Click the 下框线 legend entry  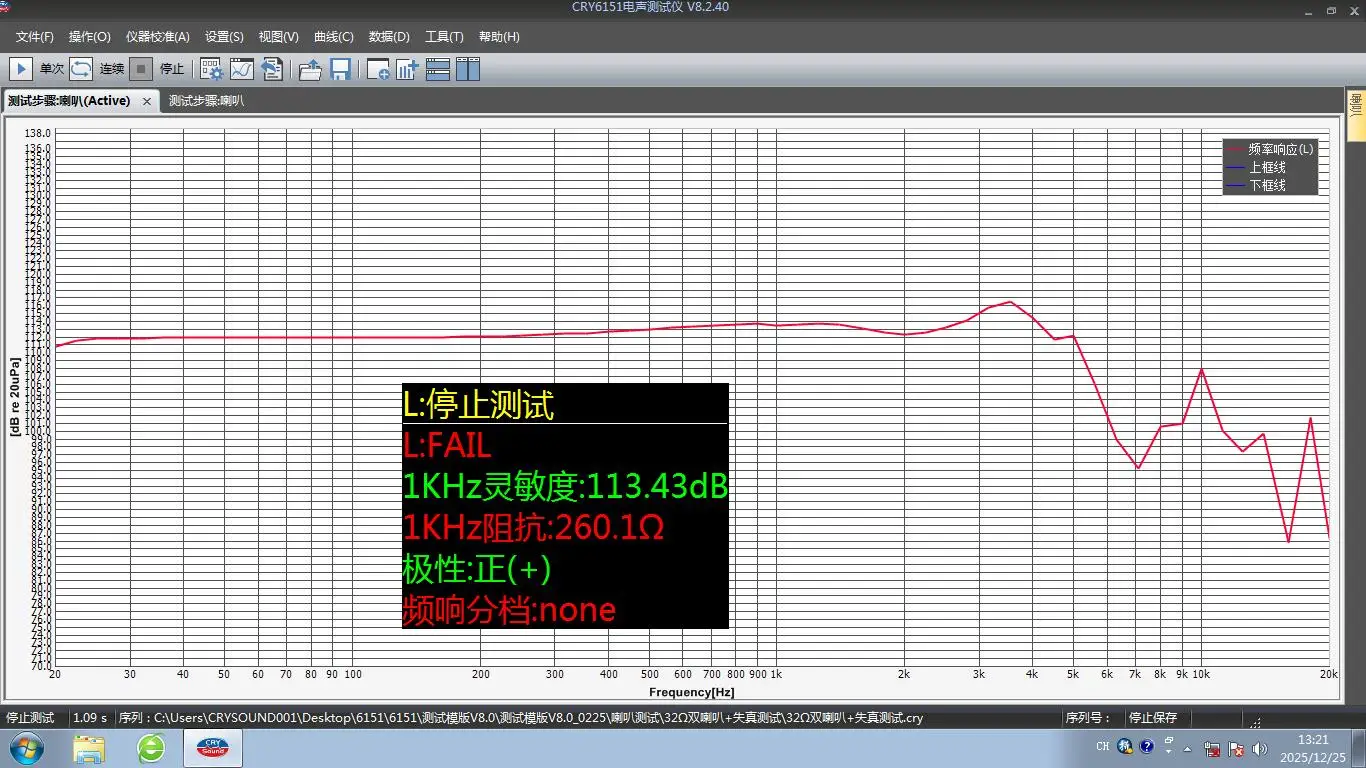tap(1257, 185)
